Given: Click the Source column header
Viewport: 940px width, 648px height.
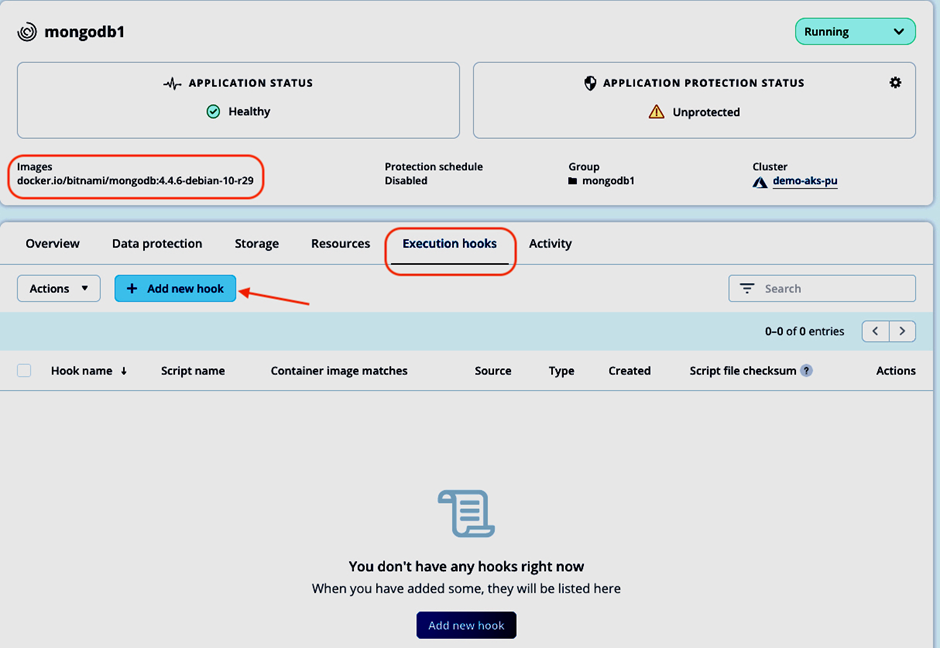Looking at the screenshot, I should [493, 371].
